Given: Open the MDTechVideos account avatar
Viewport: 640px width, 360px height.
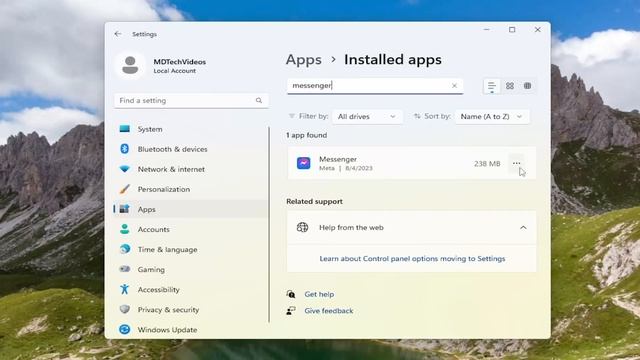Looking at the screenshot, I should 130,65.
